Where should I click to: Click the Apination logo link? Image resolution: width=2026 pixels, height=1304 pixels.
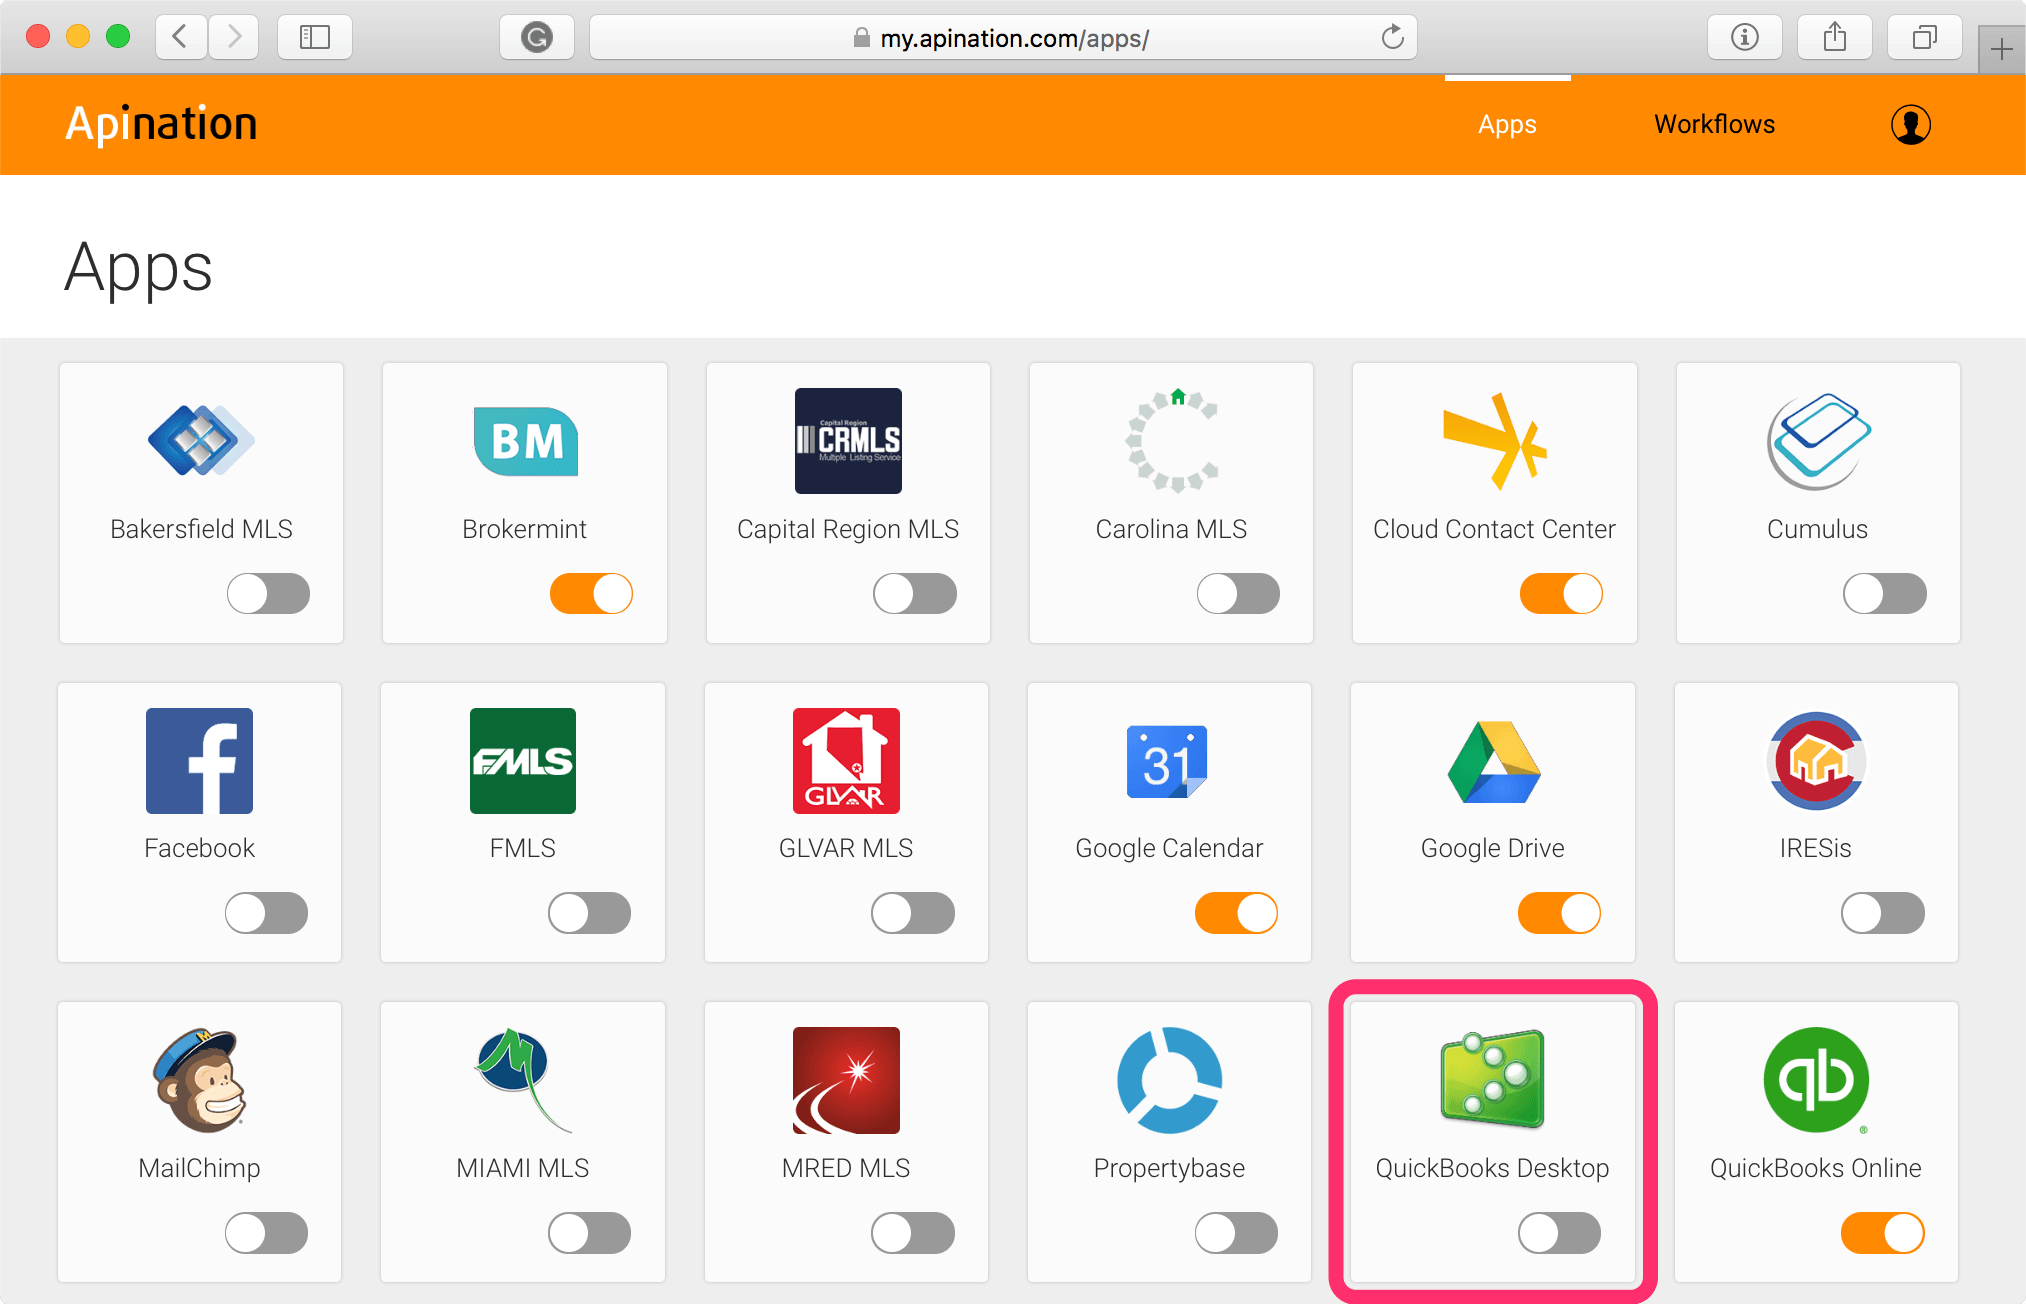162,124
